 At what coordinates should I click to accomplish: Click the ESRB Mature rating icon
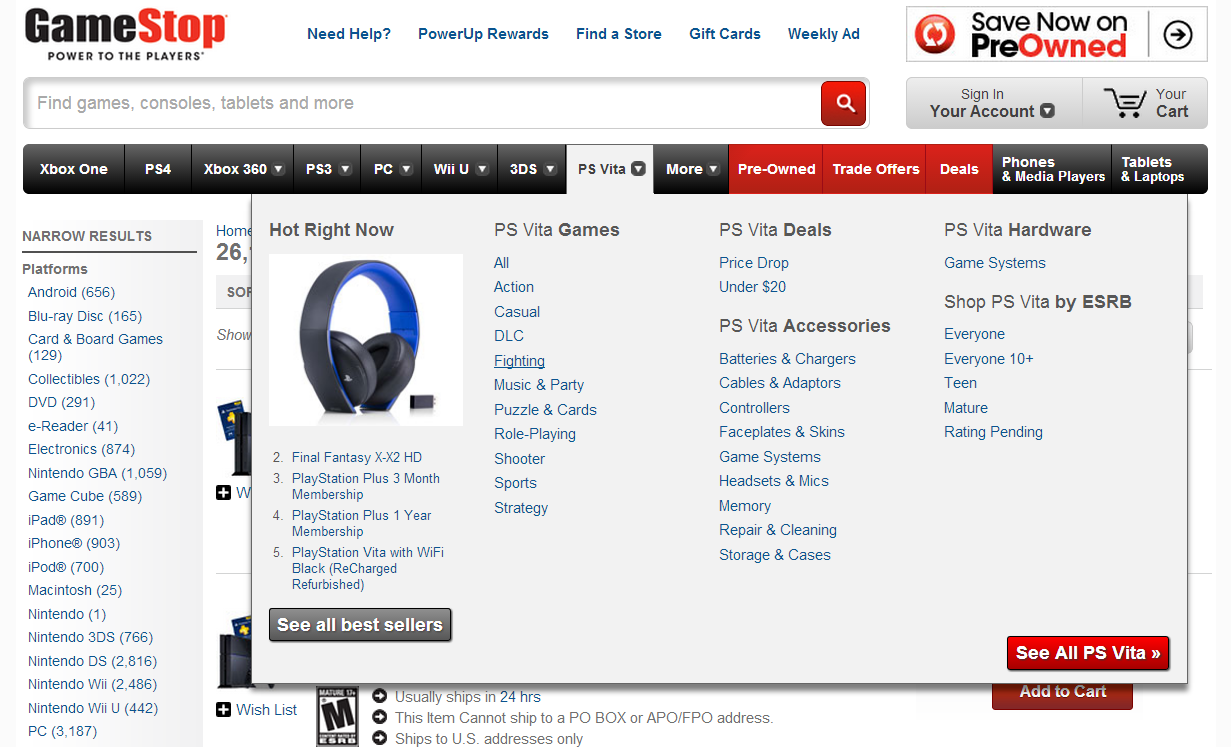[337, 716]
